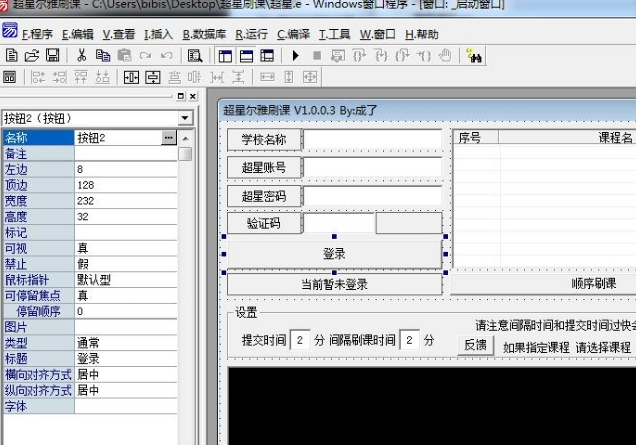Click the hand breakpoint icon
636x445 pixels.
click(445, 55)
